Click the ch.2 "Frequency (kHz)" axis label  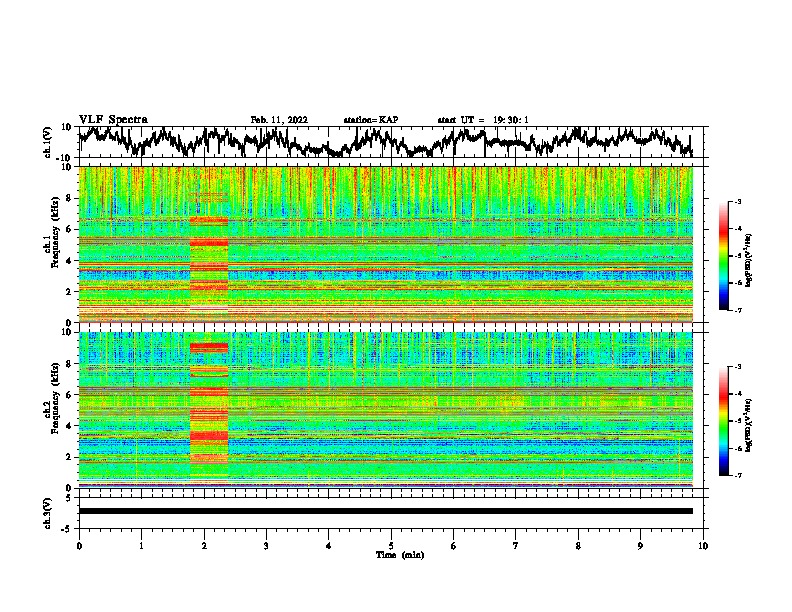55,398
